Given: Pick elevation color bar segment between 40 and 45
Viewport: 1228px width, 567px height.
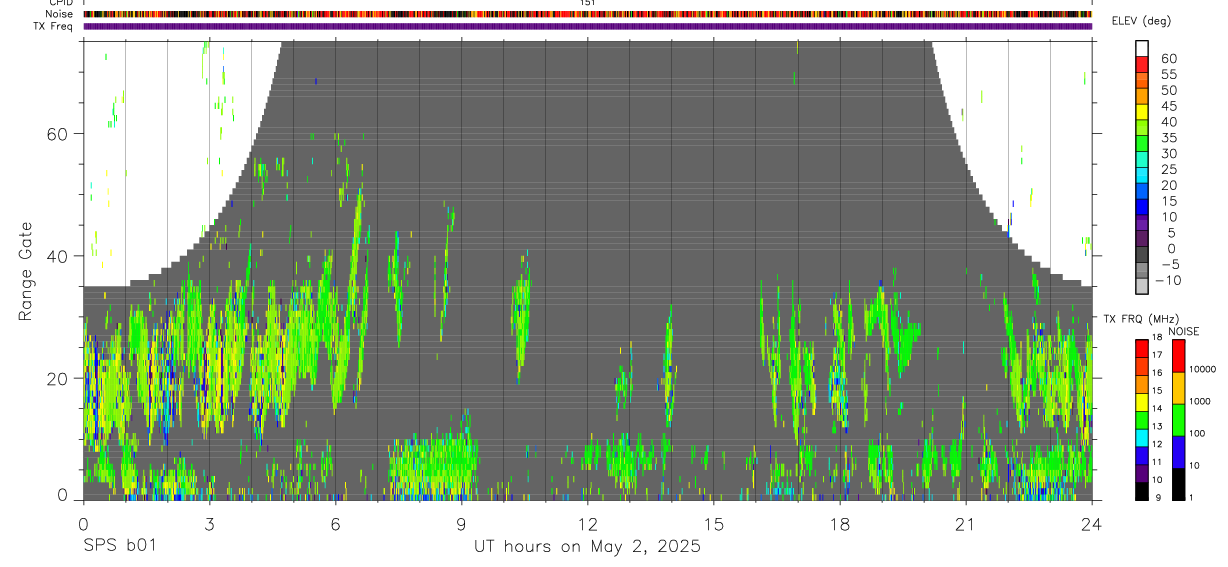Looking at the screenshot, I should click(1142, 111).
